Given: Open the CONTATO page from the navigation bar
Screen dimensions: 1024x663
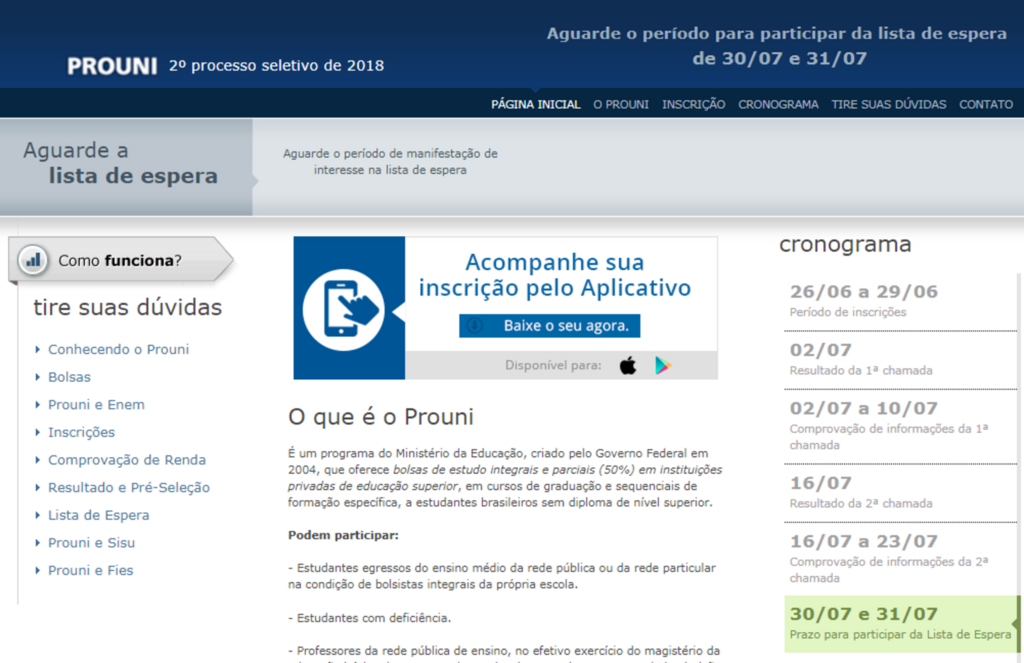Looking at the screenshot, I should point(986,104).
